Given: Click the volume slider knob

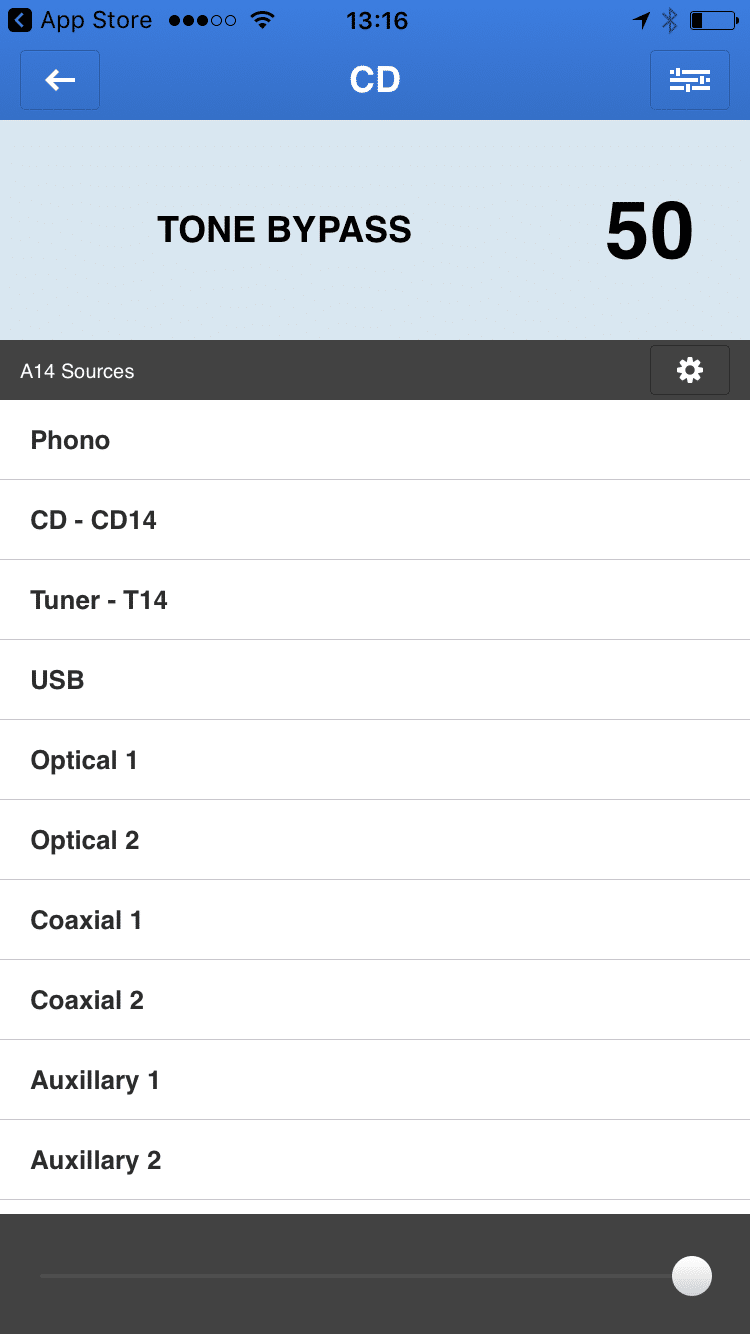Looking at the screenshot, I should point(692,1276).
